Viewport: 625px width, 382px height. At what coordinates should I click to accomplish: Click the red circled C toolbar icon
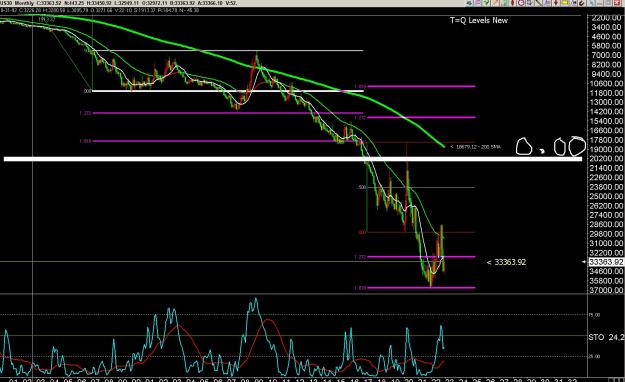(x=521, y=3)
